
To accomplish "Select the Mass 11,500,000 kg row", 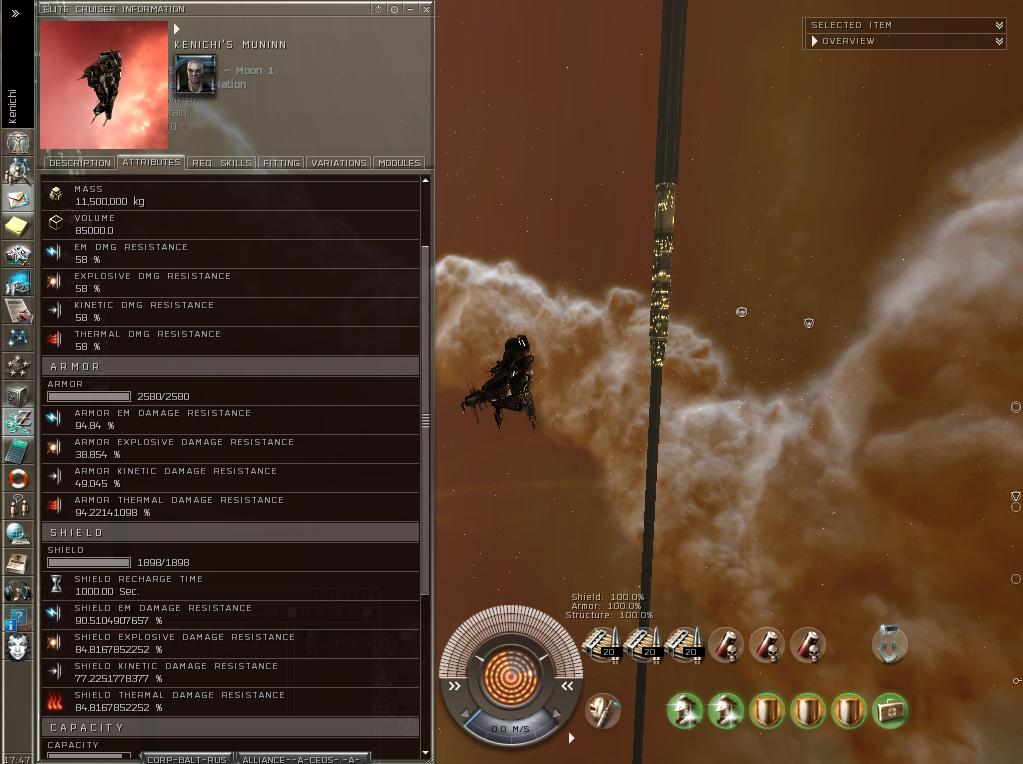I will coord(230,195).
